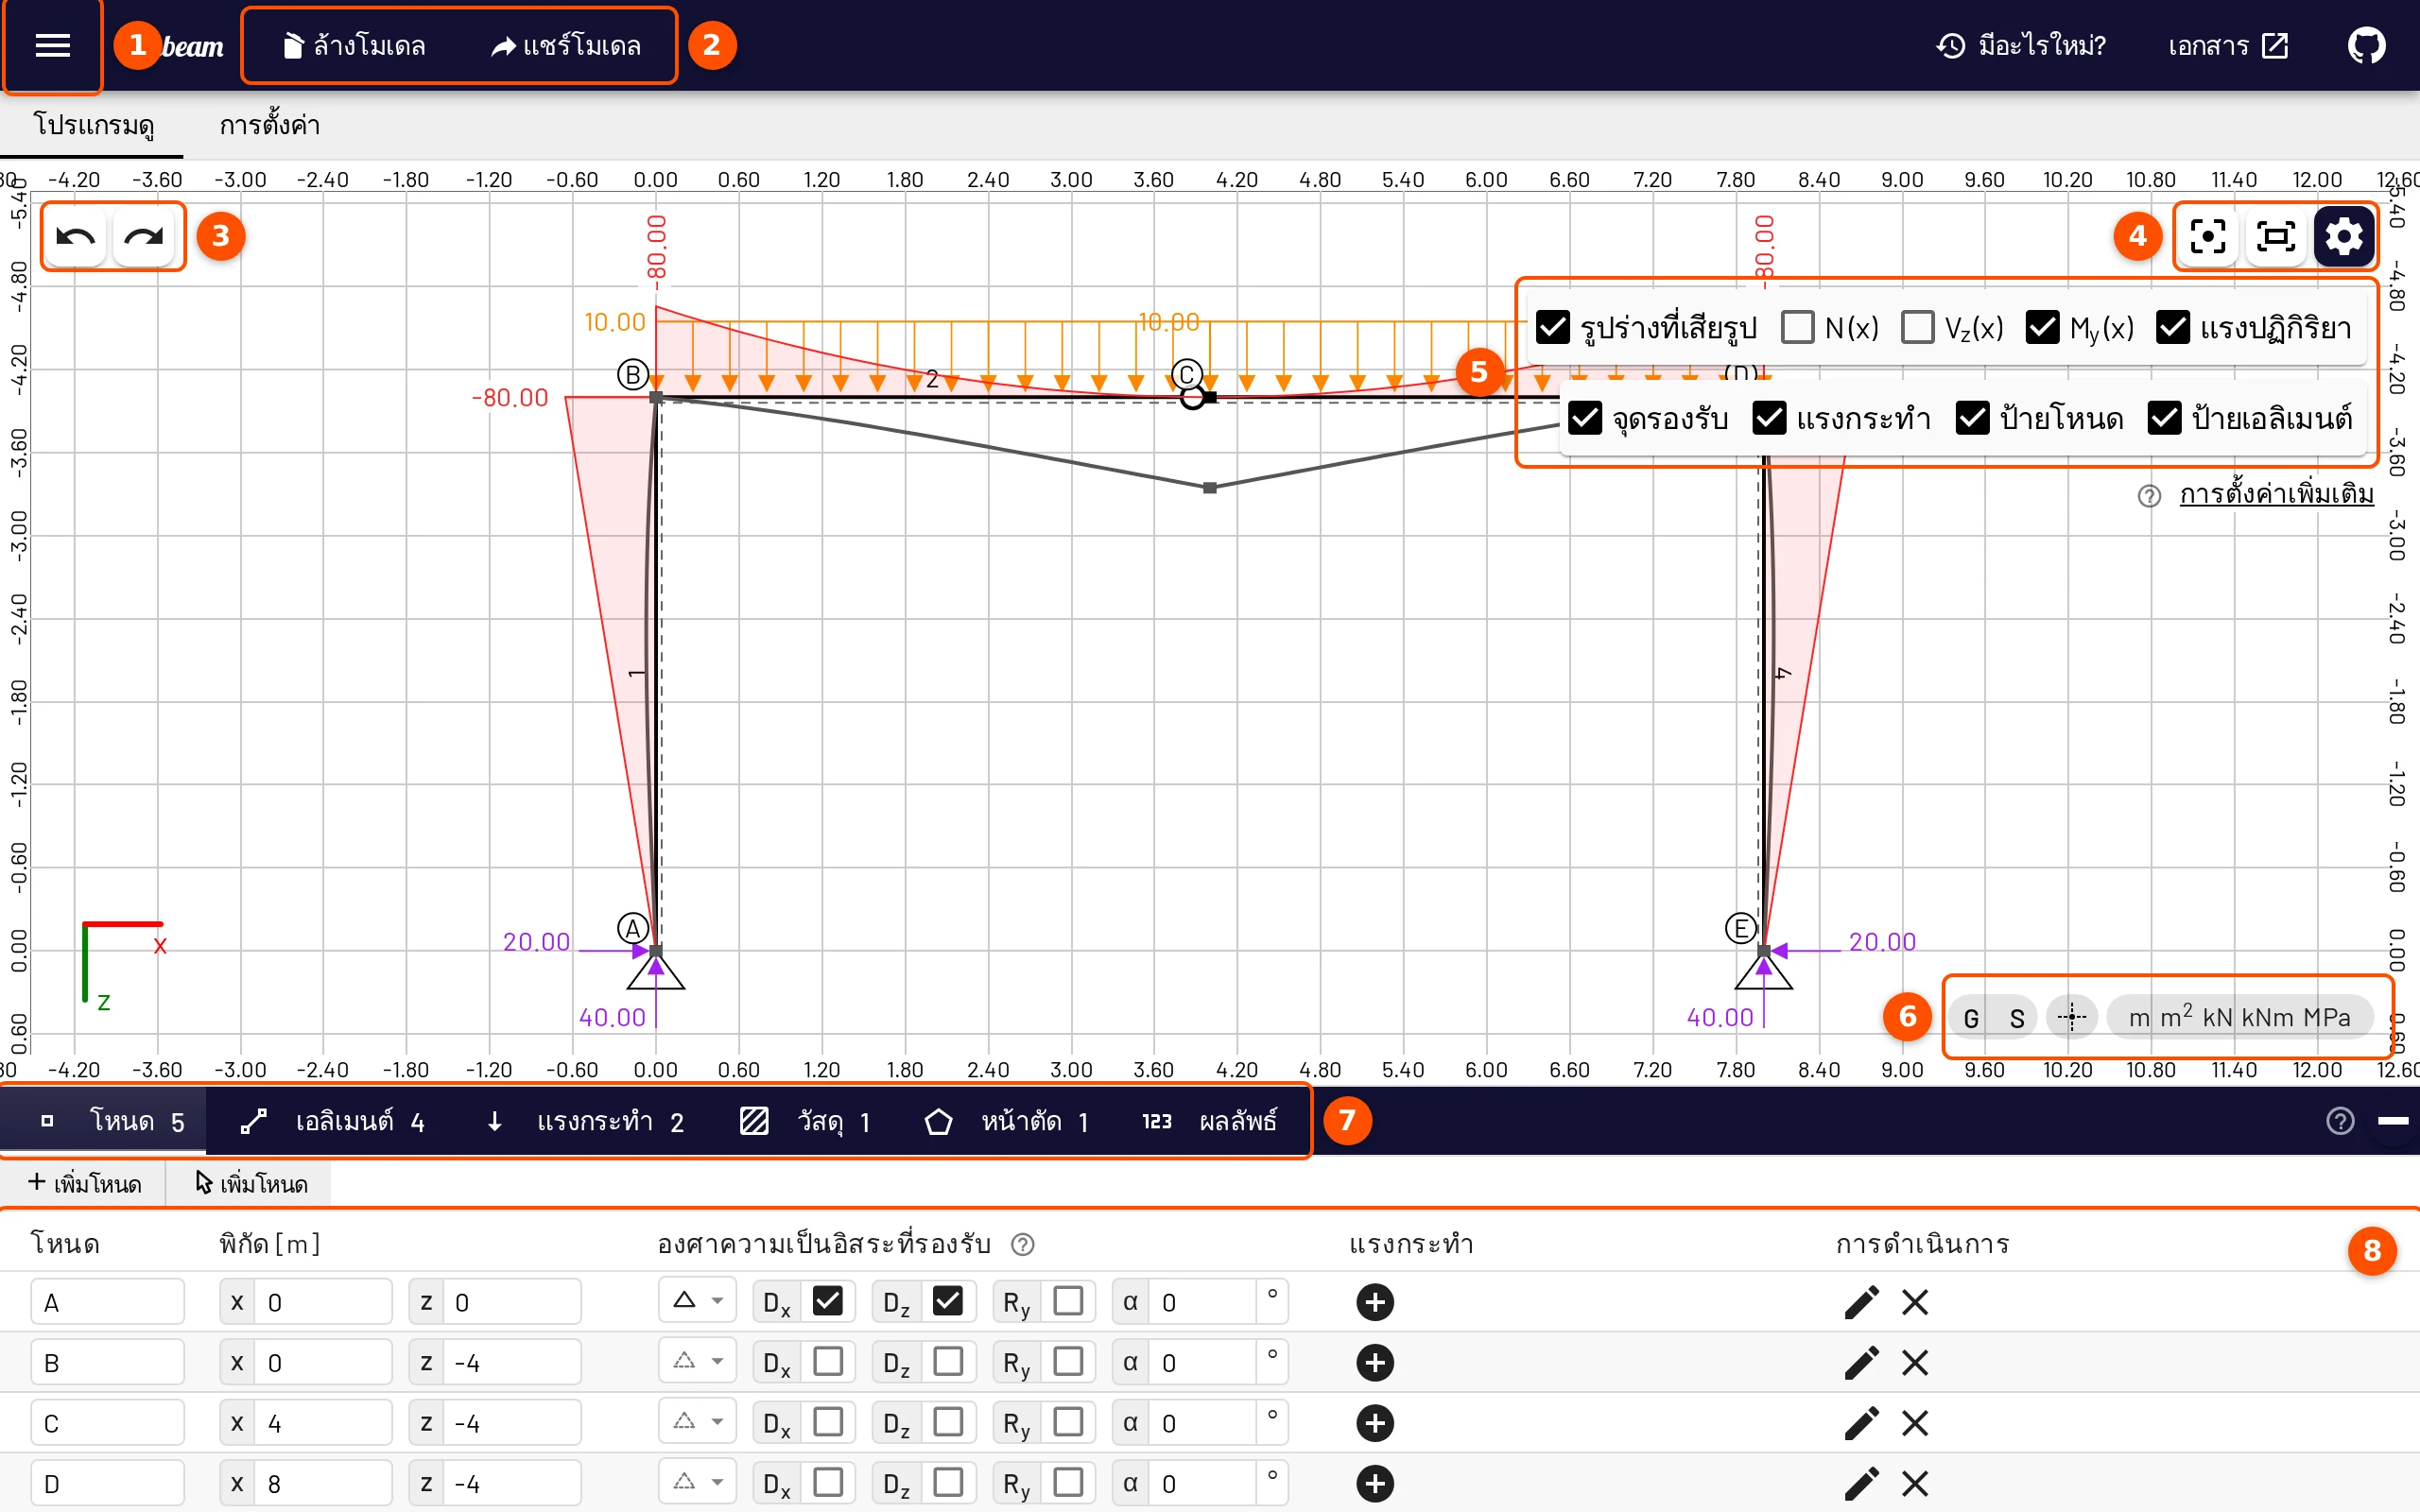
Task: Click ล้างโมเดล clear model button
Action: click(x=354, y=46)
